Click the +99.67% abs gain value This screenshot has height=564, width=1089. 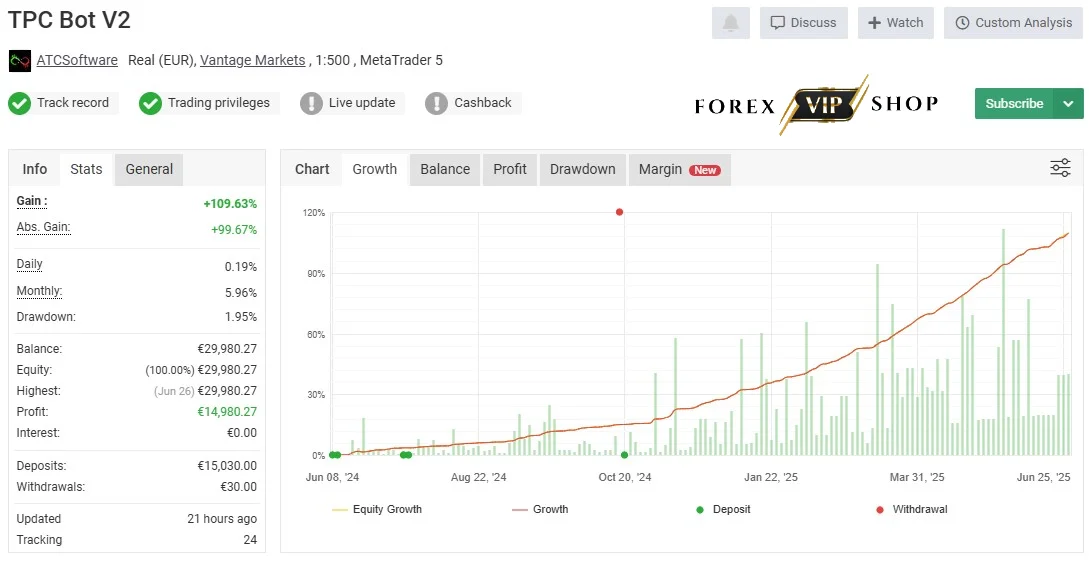pyautogui.click(x=234, y=229)
